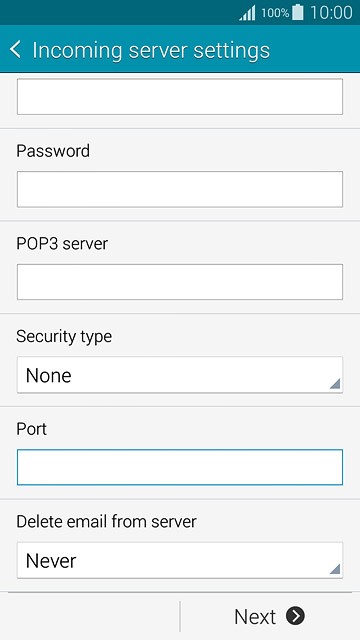This screenshot has width=360, height=640.
Task: Open the Security type dropdown showing None
Action: click(180, 375)
